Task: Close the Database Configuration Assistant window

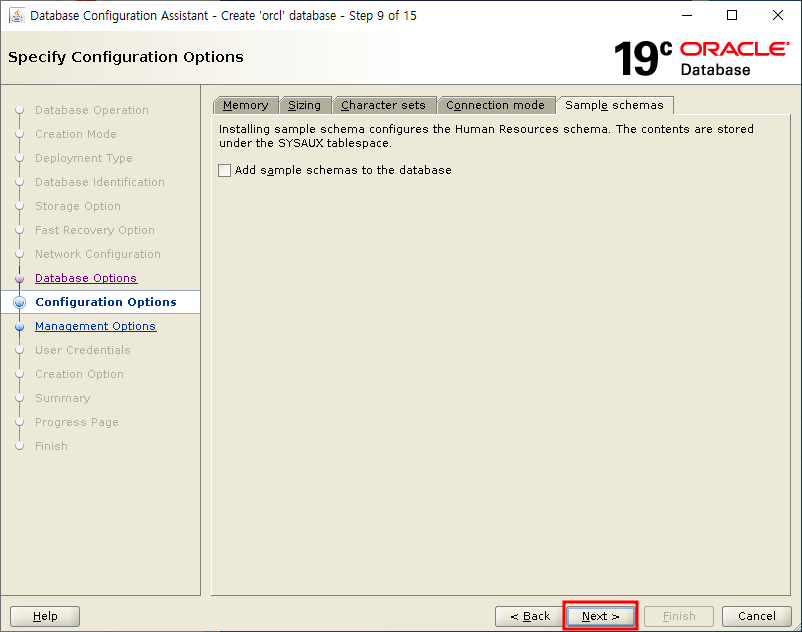Action: click(x=778, y=15)
